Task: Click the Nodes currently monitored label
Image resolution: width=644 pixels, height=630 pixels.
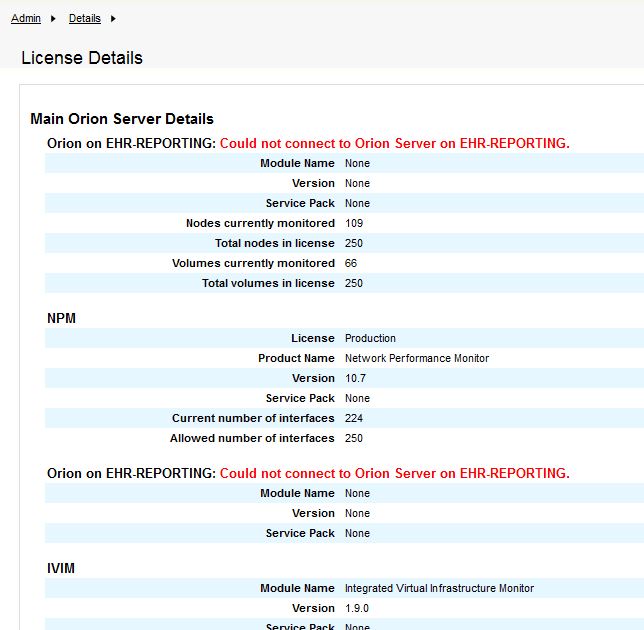Action: [260, 223]
